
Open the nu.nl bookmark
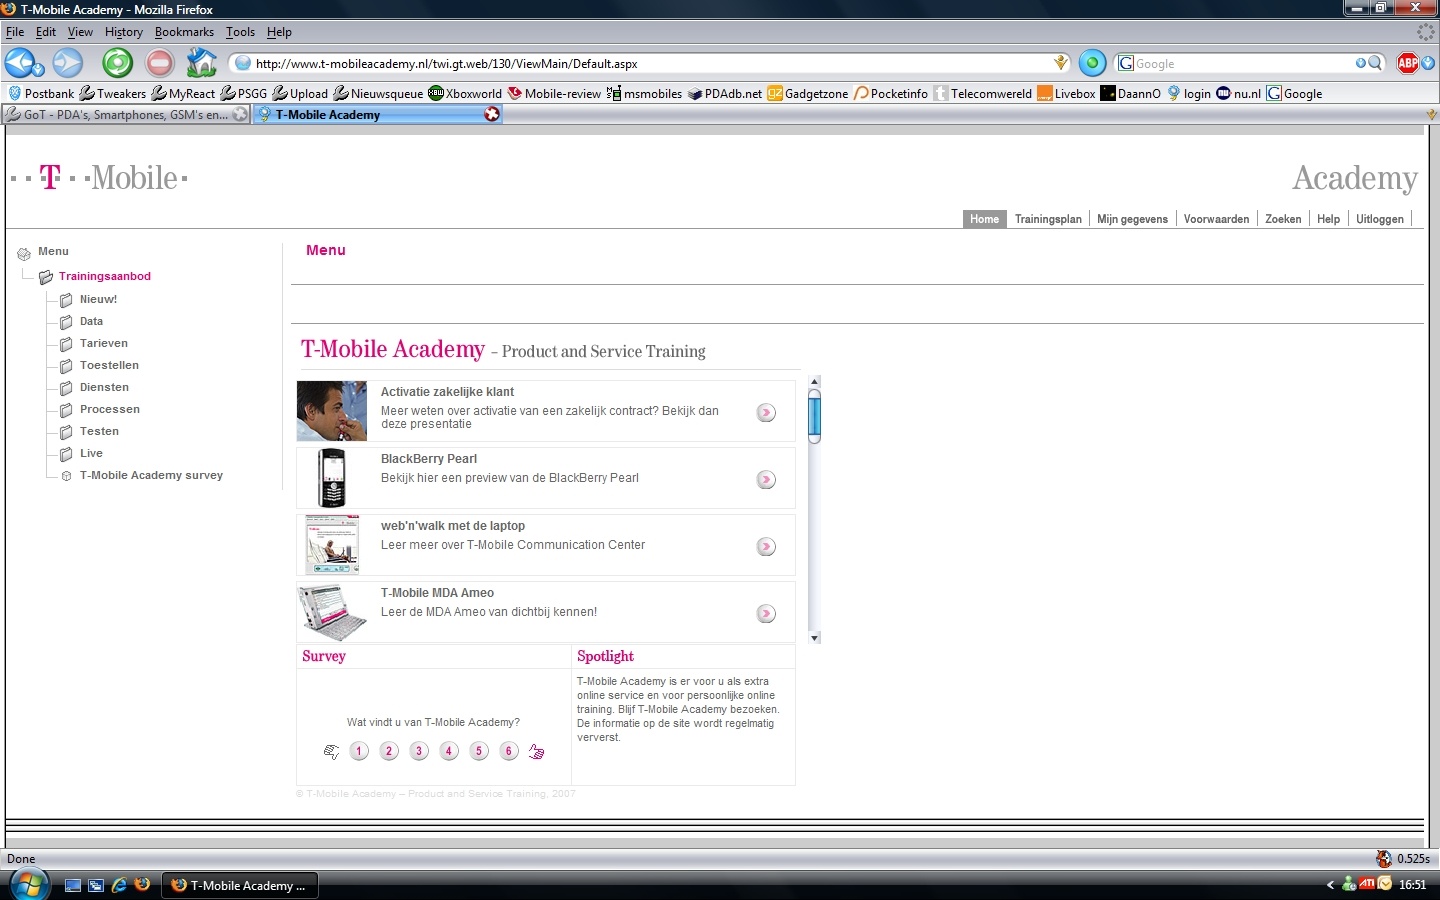click(1238, 93)
